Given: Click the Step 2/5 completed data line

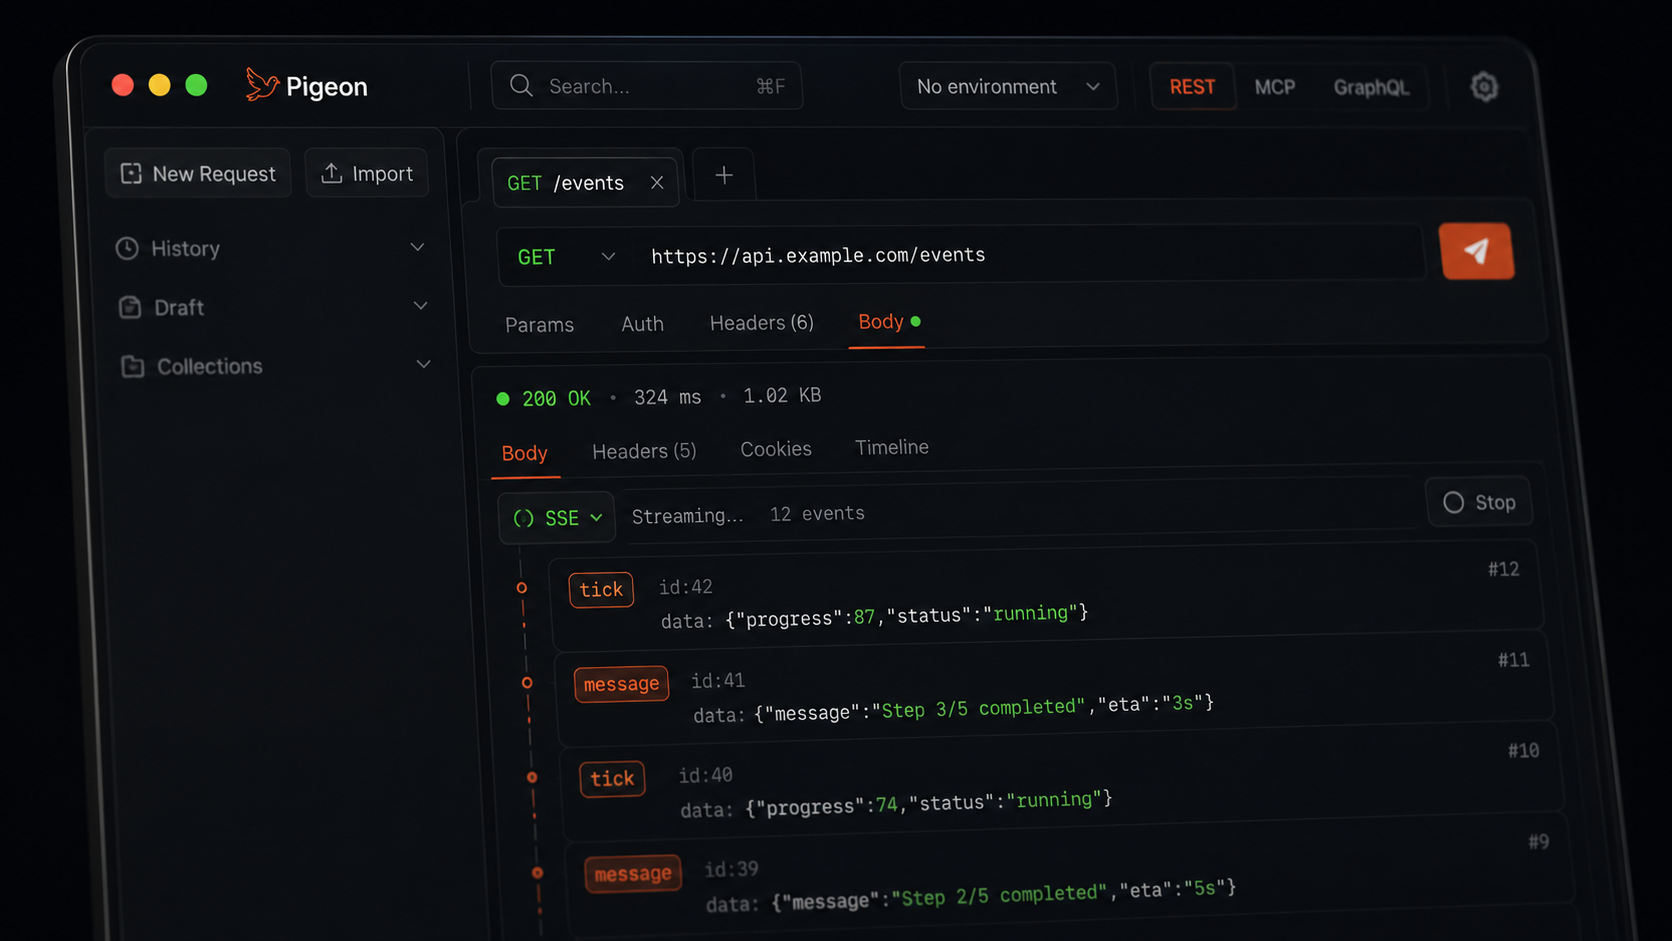Looking at the screenshot, I should click(971, 896).
